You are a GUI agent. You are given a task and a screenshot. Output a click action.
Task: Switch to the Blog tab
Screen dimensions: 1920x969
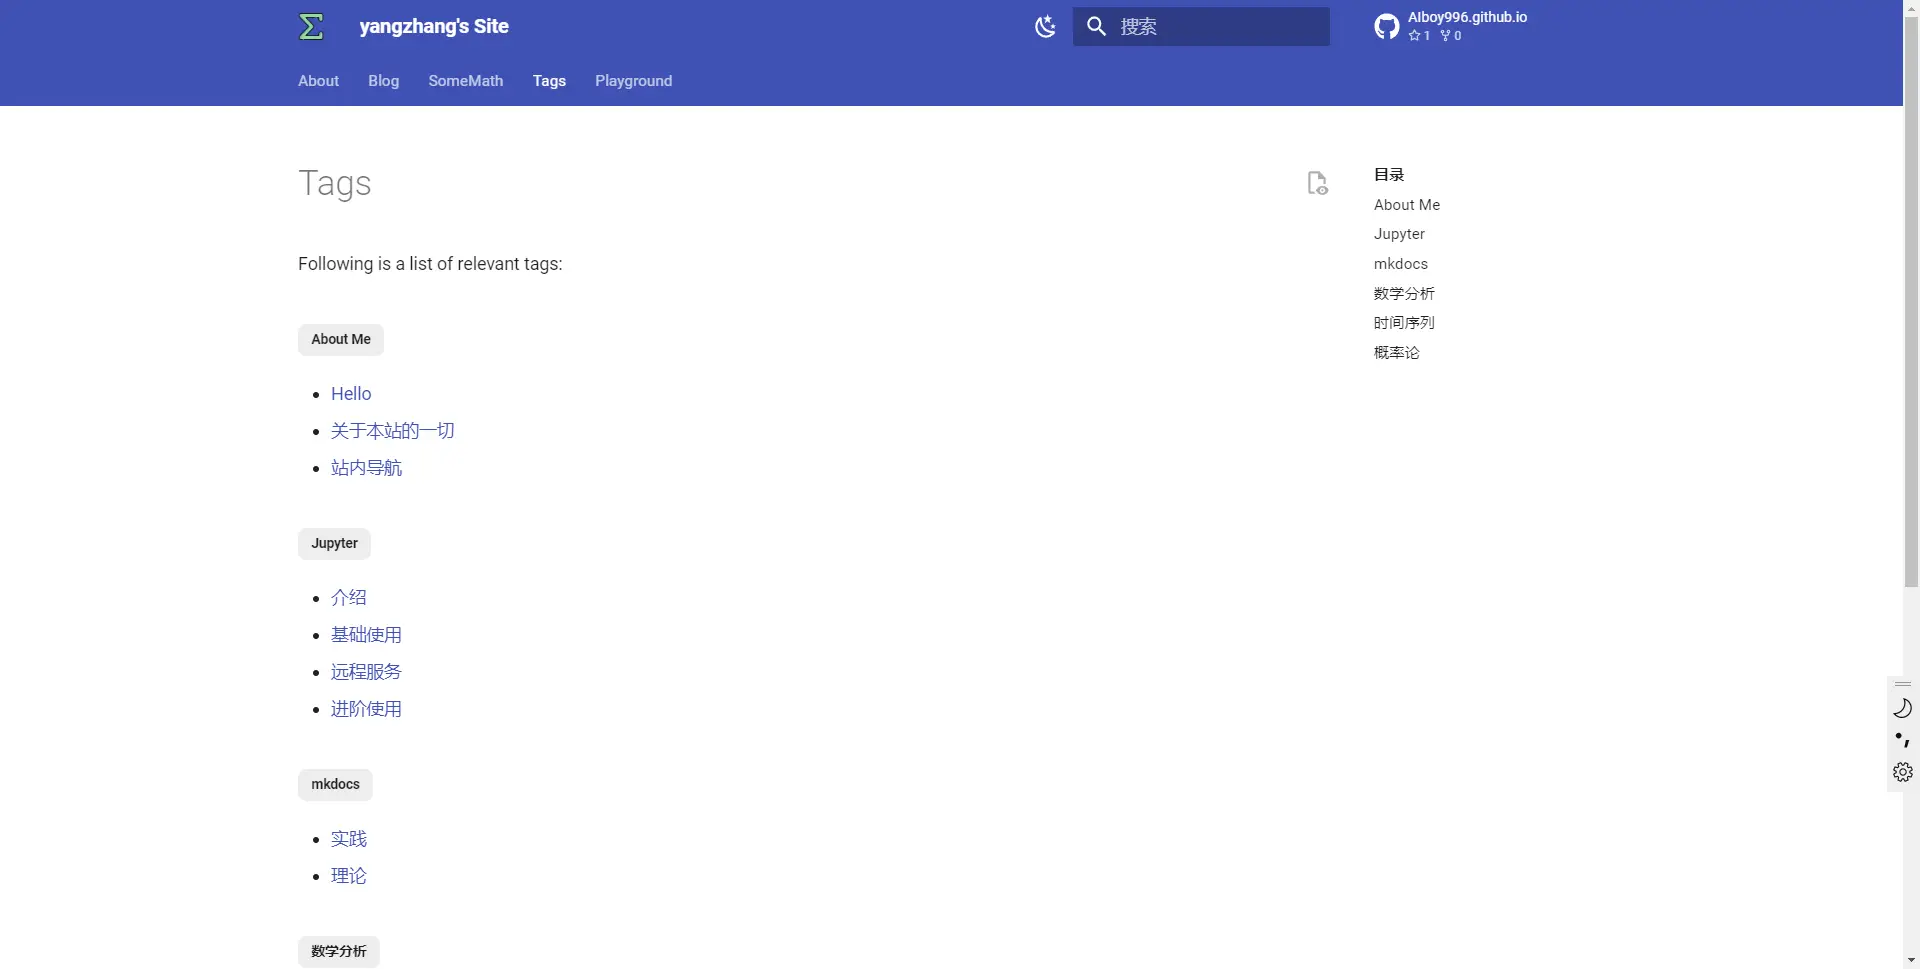(x=383, y=81)
